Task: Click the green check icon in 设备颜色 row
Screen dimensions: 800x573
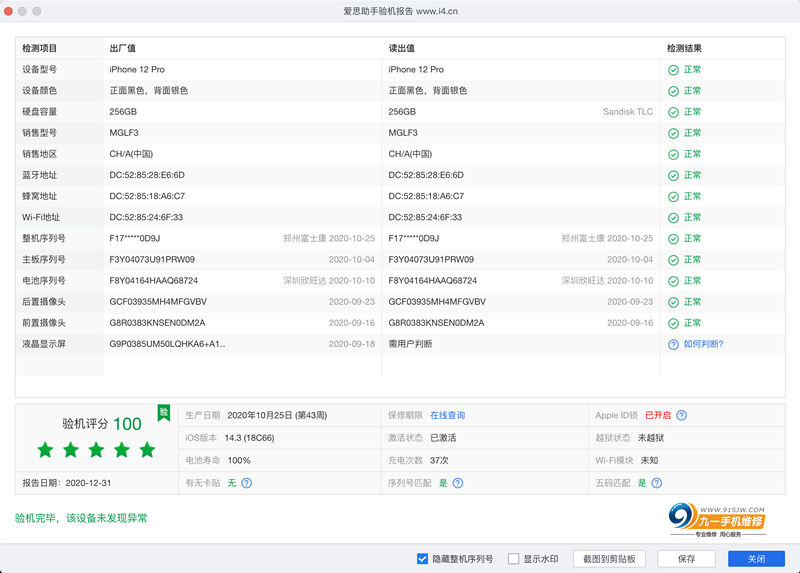Action: (x=673, y=91)
